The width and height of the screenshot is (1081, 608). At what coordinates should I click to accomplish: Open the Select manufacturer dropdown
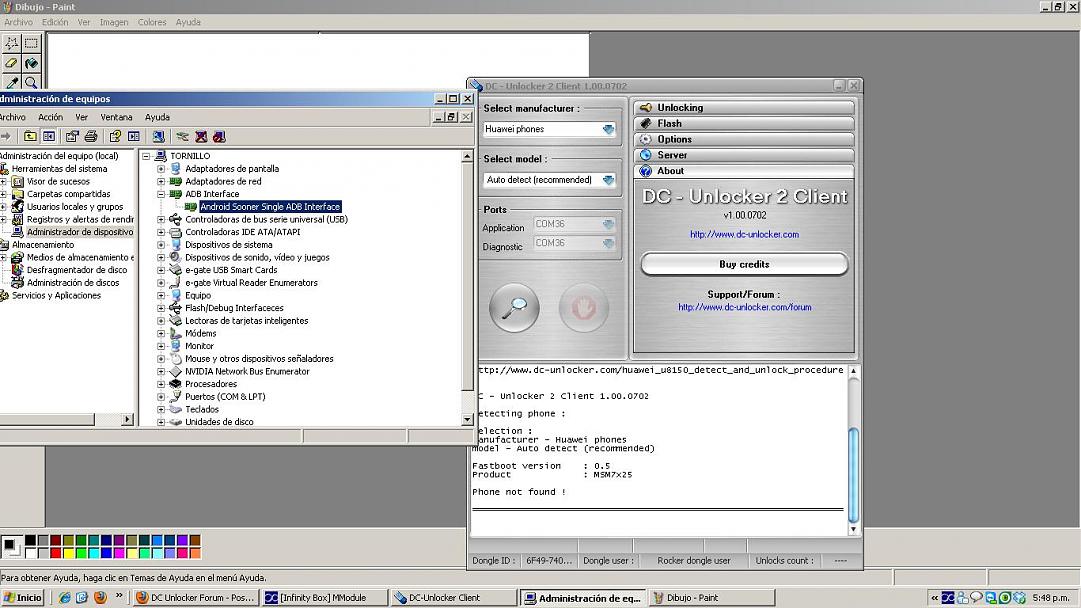608,129
